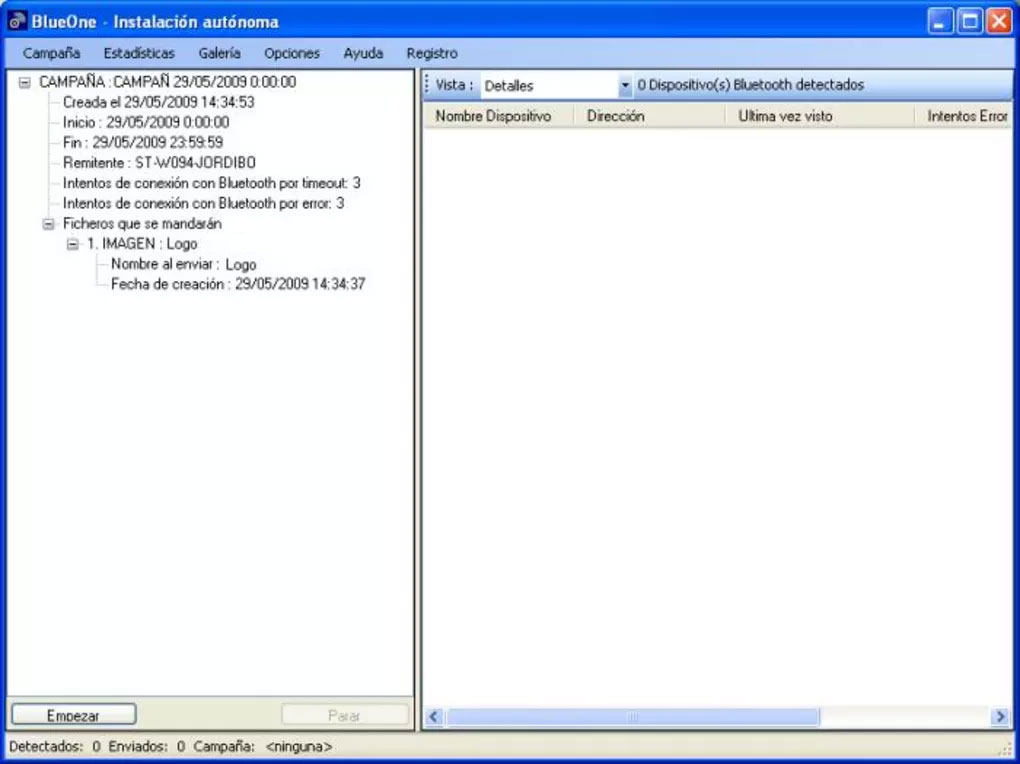Select Bluetooth 'por error: 3' tree row
The height and width of the screenshot is (764, 1020).
point(203,203)
